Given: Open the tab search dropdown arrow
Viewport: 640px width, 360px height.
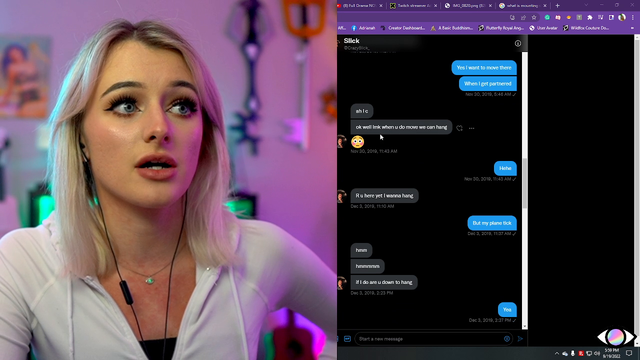Looking at the screenshot, I should 587,5.
